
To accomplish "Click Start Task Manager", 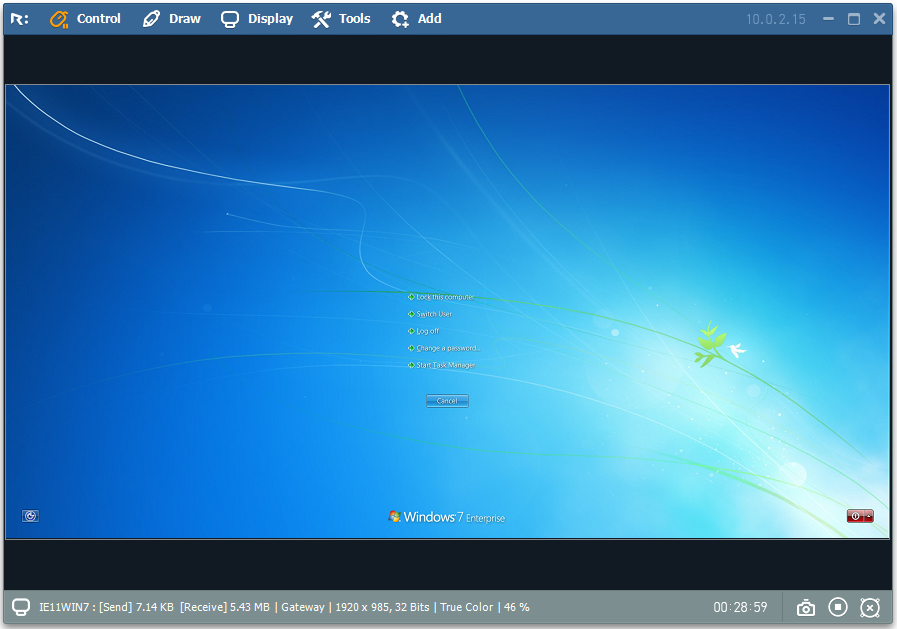I will coord(445,365).
